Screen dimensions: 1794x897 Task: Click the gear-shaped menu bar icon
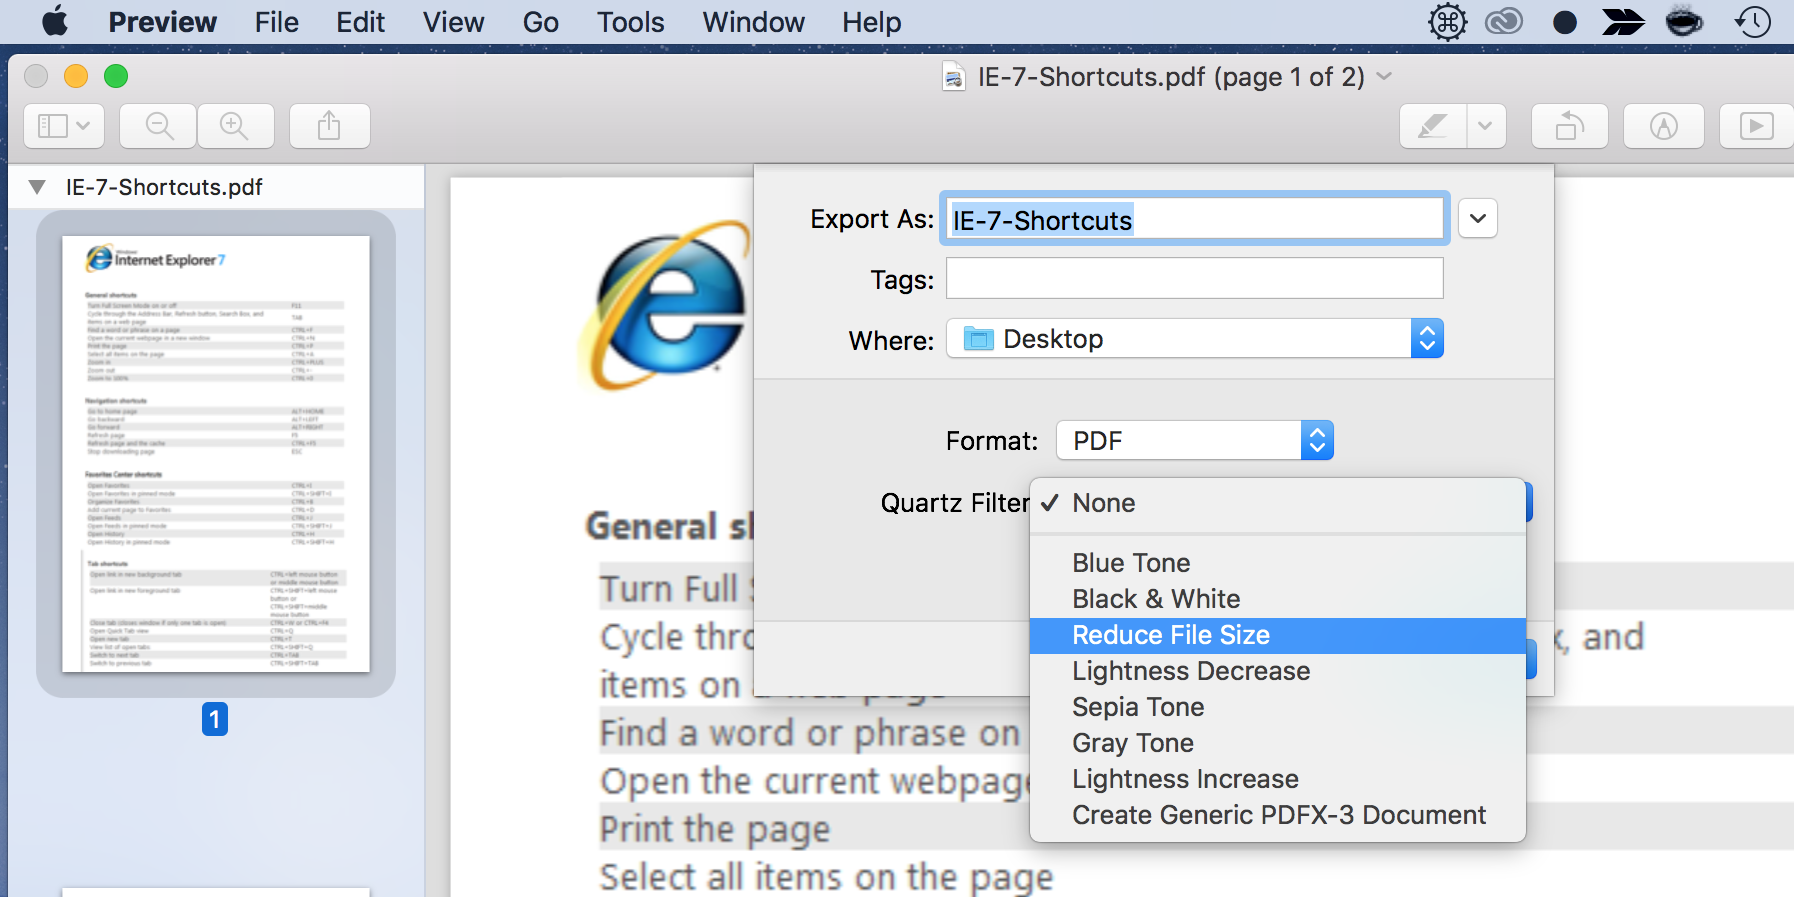coord(1447,22)
